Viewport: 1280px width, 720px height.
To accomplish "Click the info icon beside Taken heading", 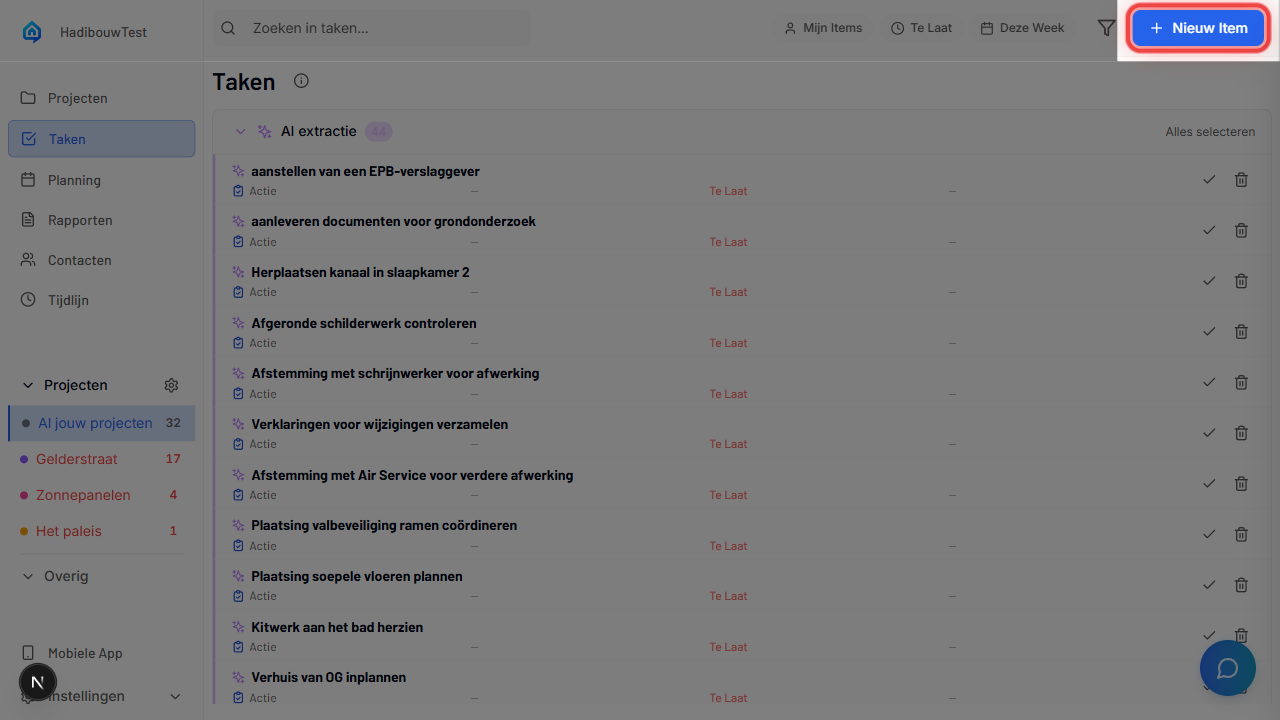I will 301,81.
